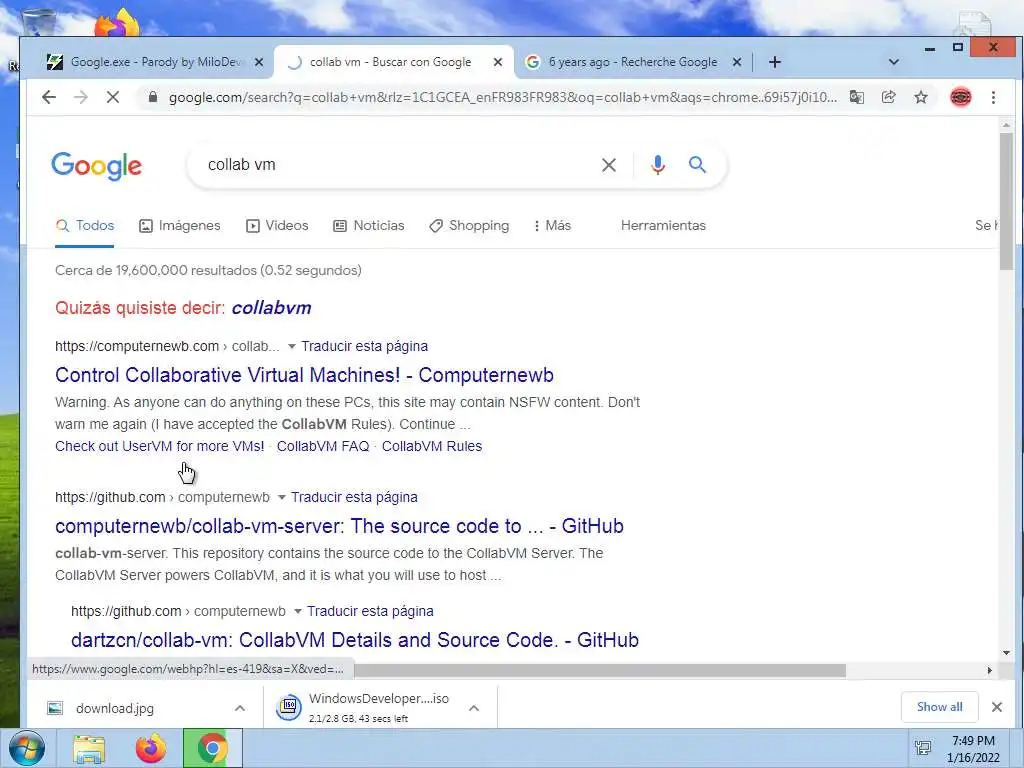Click the URL address bar

click(x=503, y=97)
